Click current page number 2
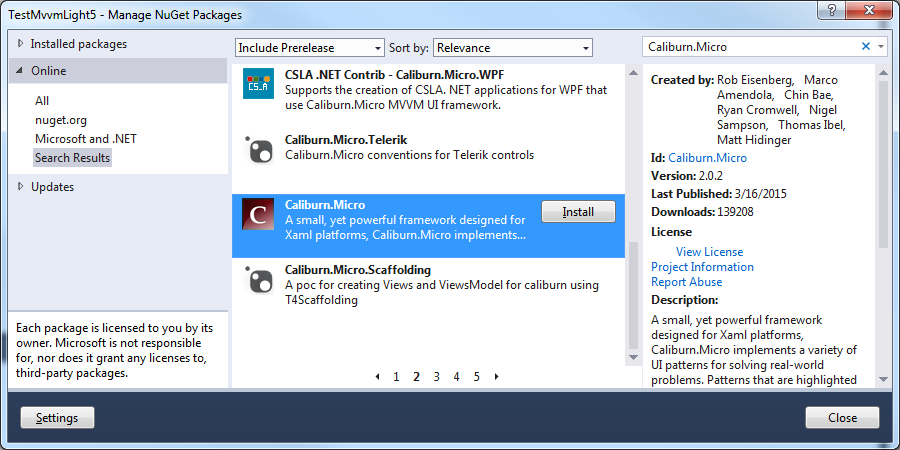Image resolution: width=900 pixels, height=450 pixels. pos(416,377)
